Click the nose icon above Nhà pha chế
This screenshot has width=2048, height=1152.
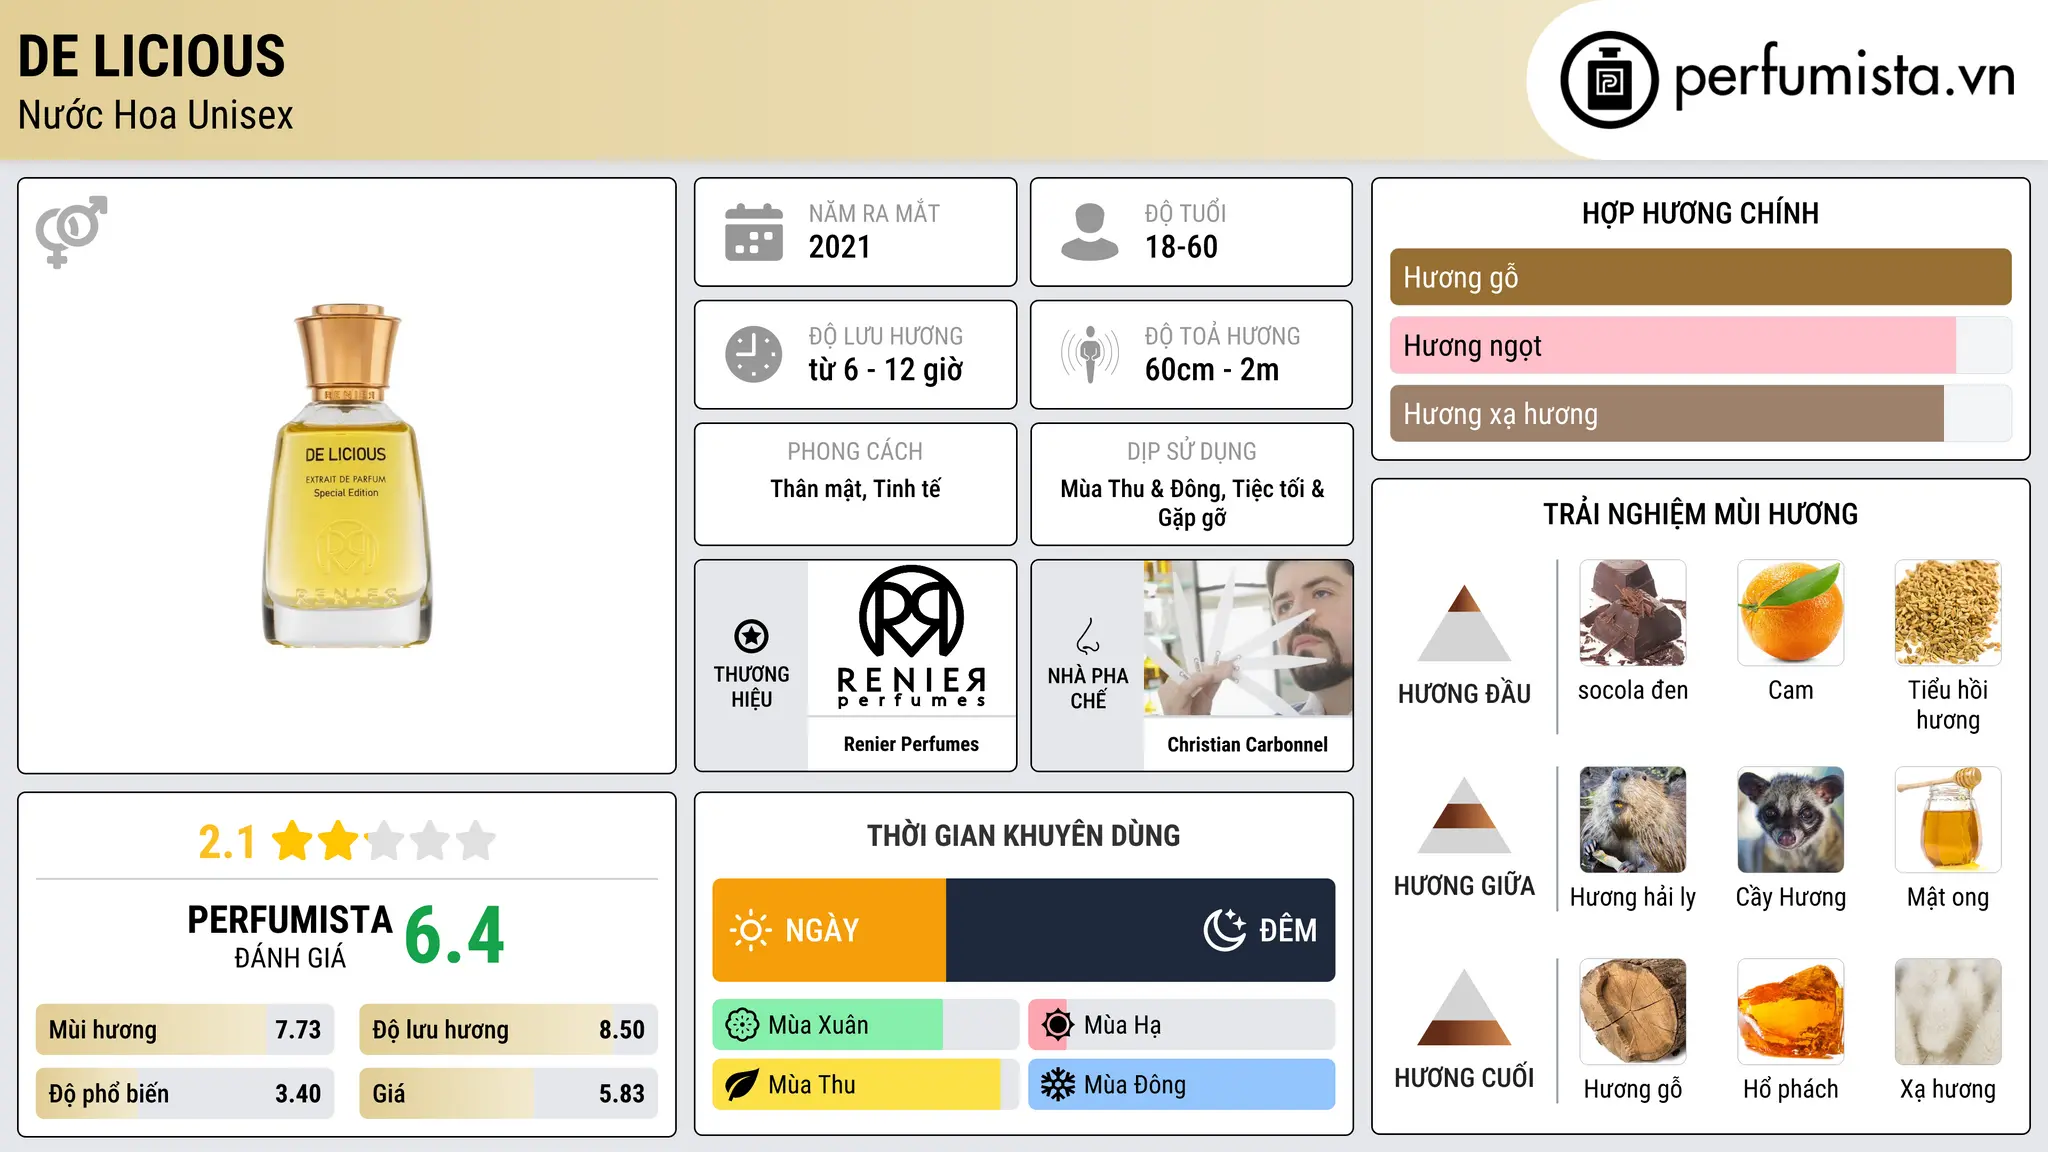pyautogui.click(x=1088, y=636)
